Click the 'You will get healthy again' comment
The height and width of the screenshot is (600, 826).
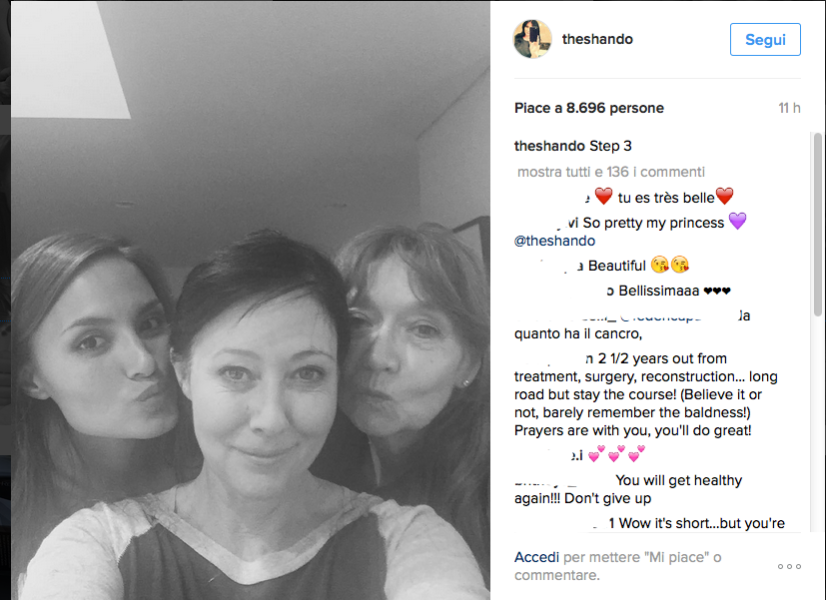tap(628, 489)
